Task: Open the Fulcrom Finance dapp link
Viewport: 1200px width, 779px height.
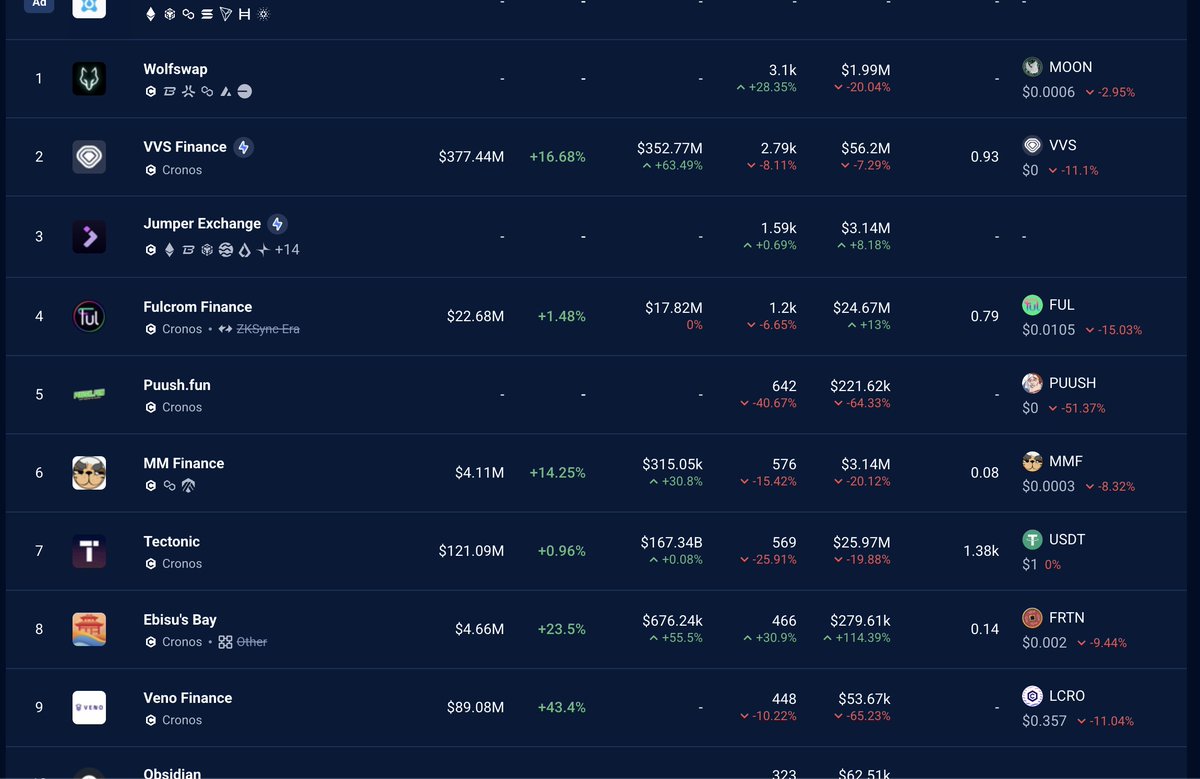Action: click(x=197, y=307)
